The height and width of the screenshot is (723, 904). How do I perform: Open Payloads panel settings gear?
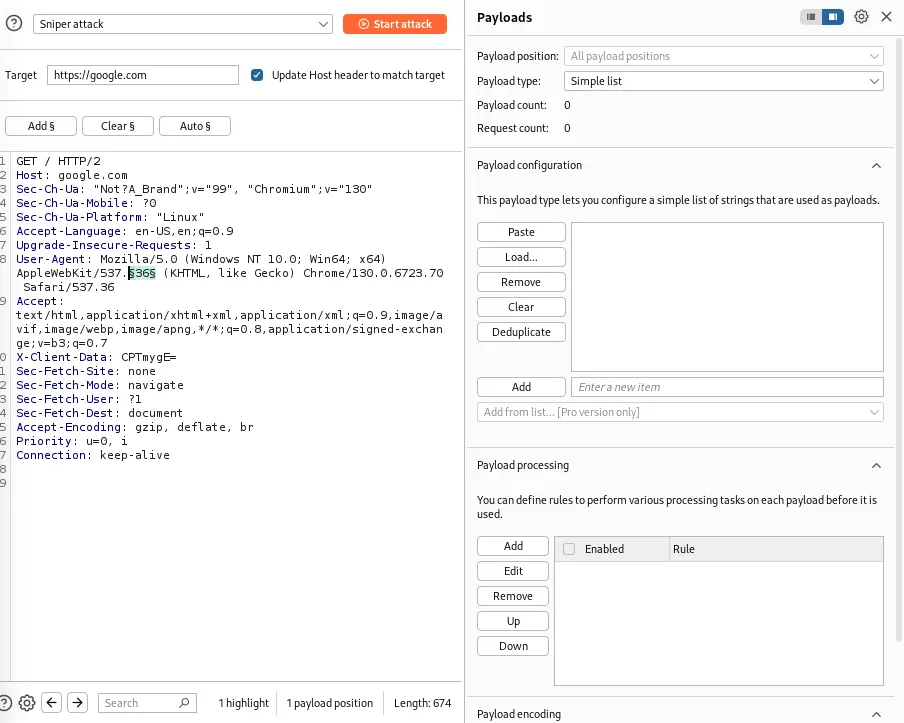tap(861, 17)
